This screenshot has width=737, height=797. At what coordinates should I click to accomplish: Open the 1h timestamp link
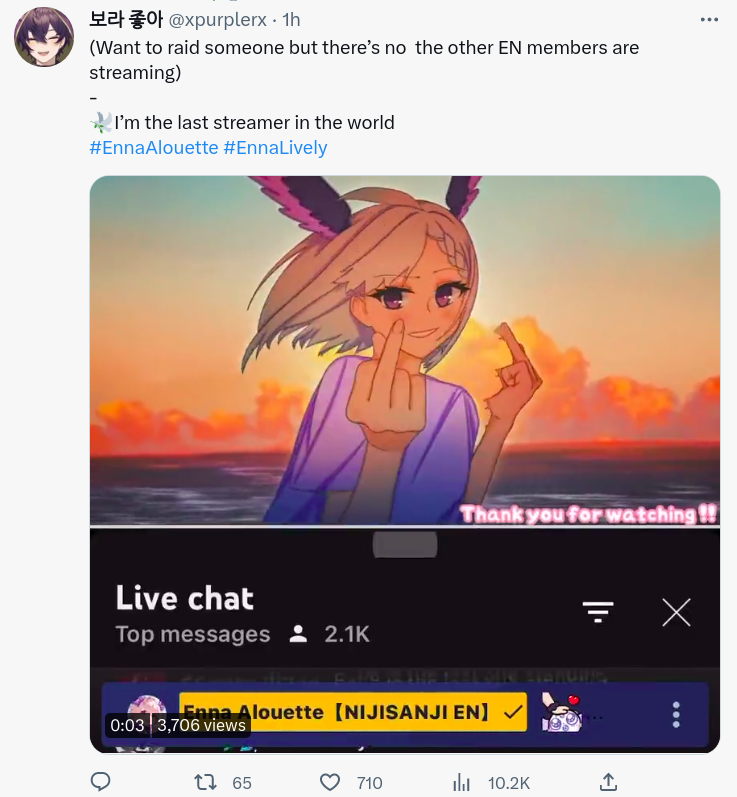click(x=291, y=20)
